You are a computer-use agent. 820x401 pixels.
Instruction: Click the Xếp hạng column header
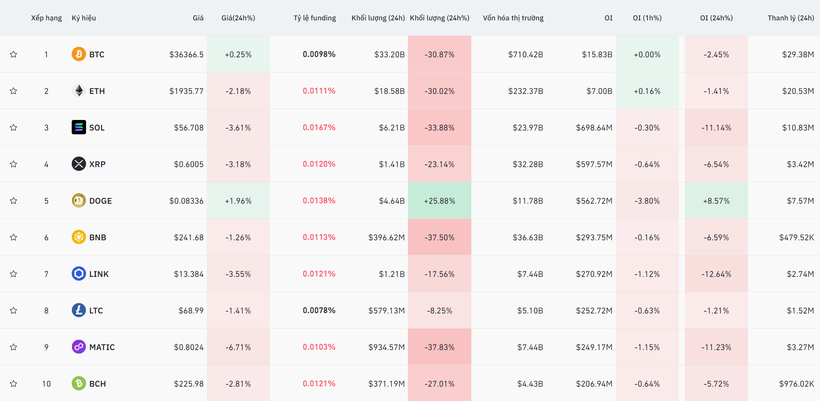(x=46, y=18)
